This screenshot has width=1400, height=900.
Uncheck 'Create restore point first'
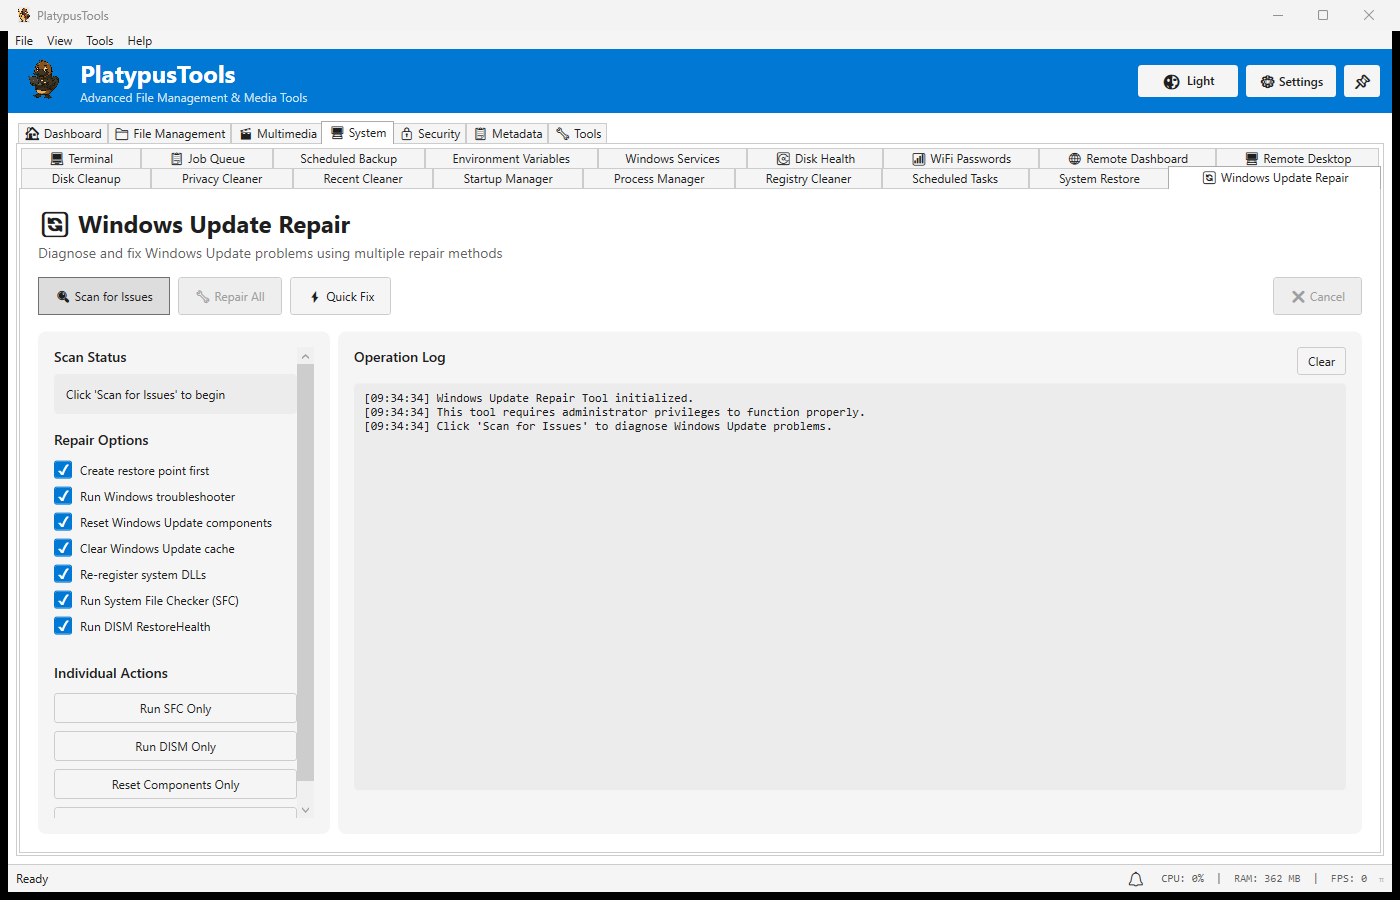(62, 470)
